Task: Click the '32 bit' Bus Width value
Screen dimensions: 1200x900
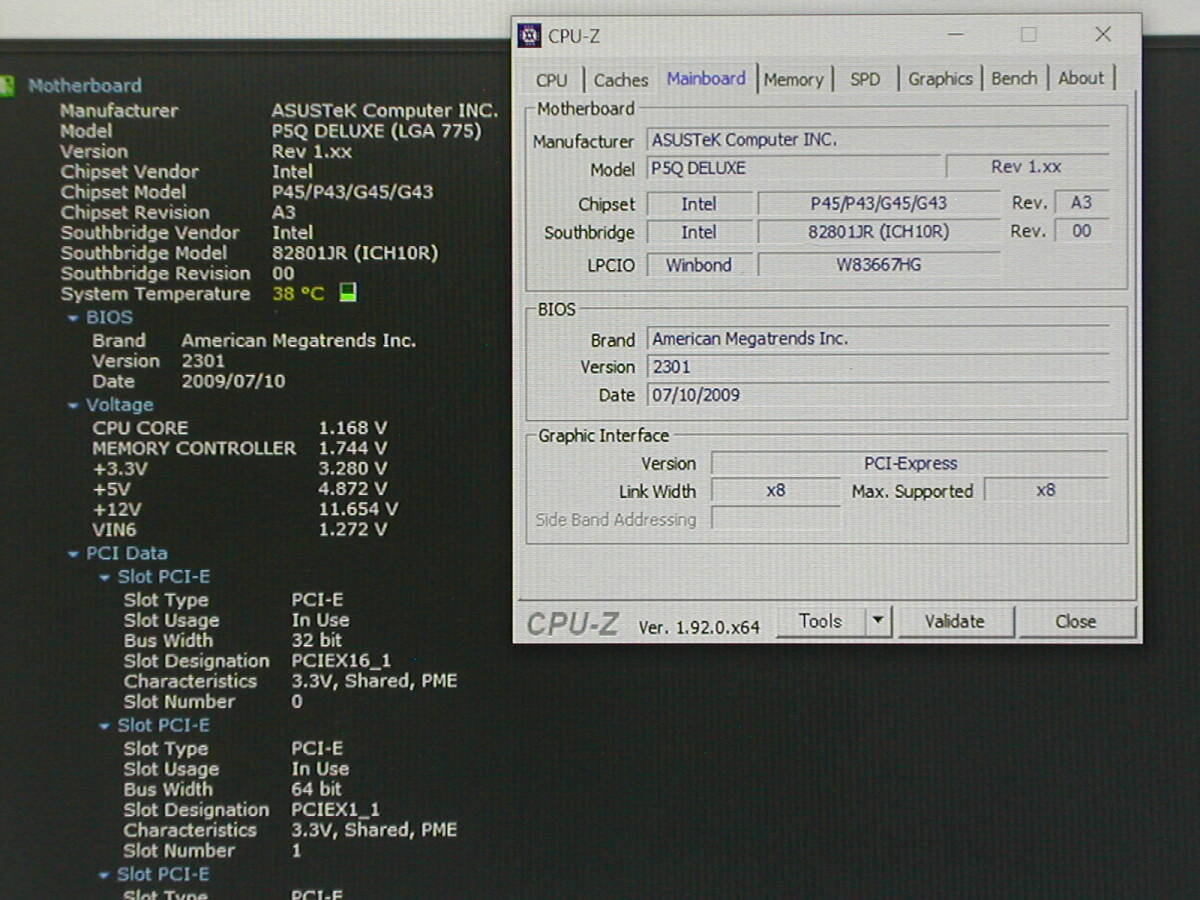Action: 317,641
